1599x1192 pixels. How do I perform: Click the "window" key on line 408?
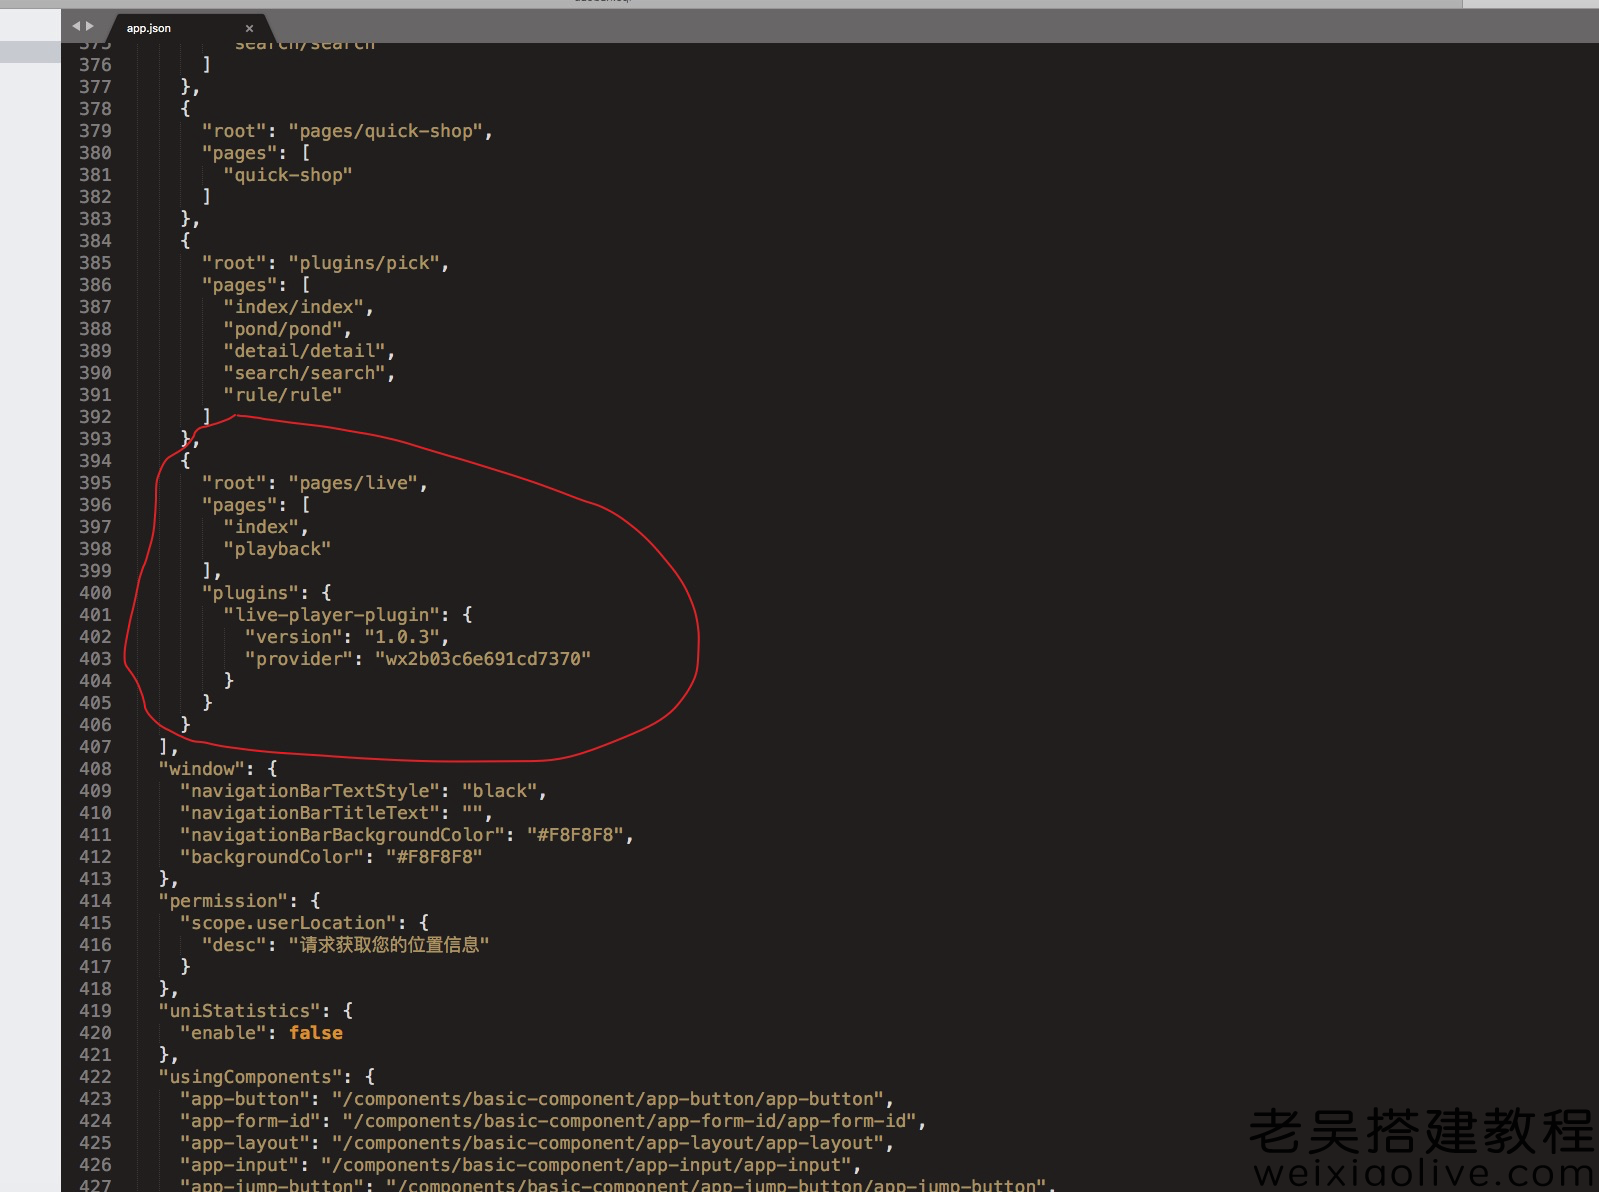201,769
